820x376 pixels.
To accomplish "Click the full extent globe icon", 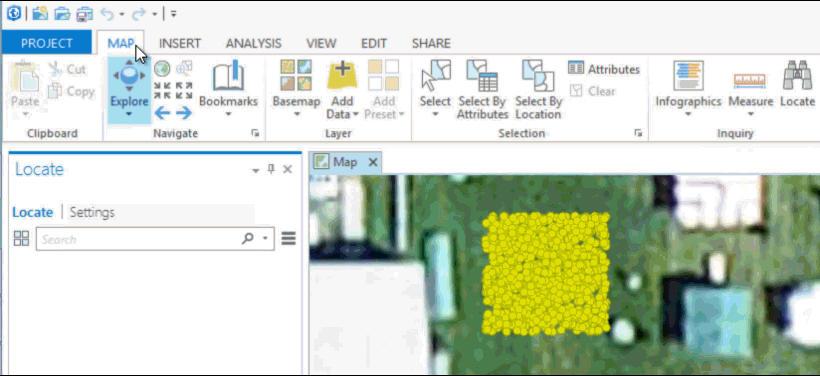I will [x=162, y=68].
